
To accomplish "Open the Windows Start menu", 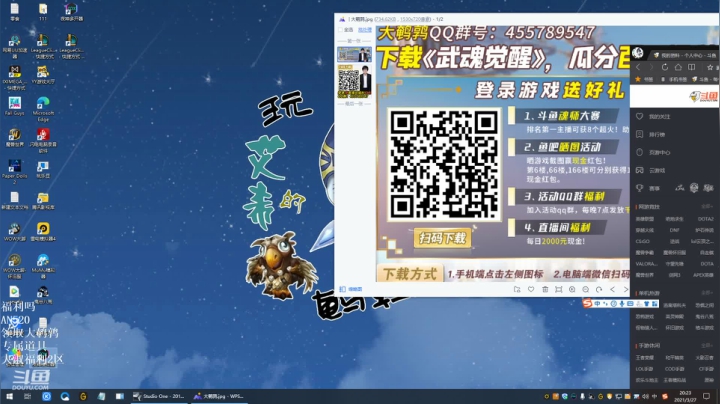I will click(x=9, y=396).
